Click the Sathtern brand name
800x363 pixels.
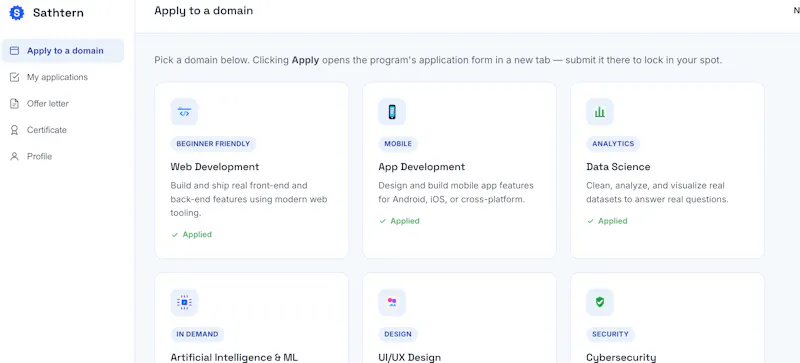click(58, 13)
